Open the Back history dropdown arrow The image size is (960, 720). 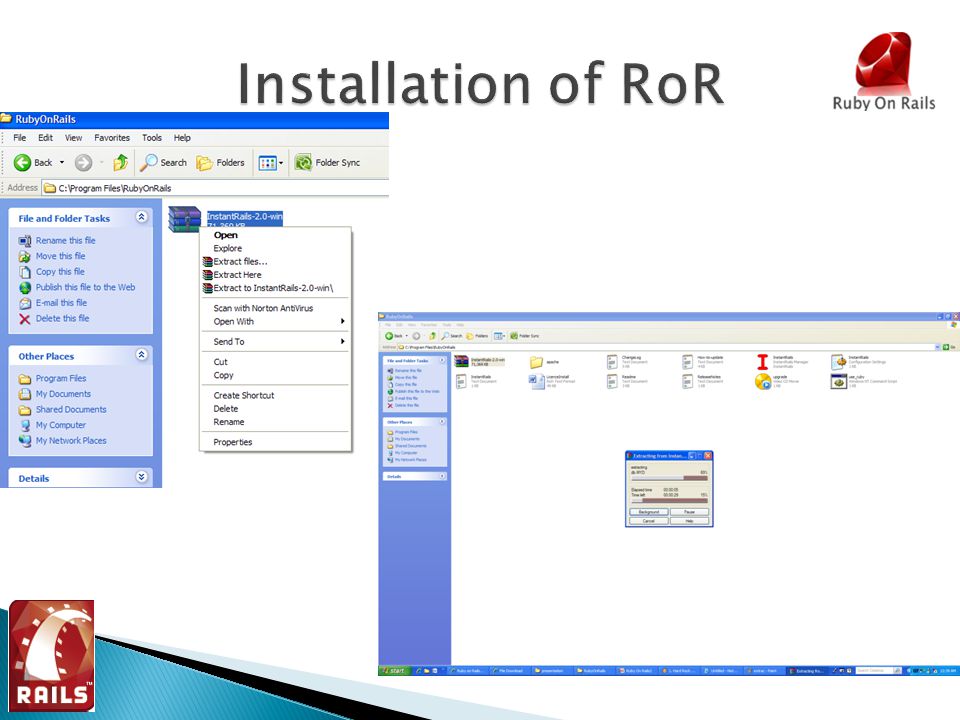62,162
